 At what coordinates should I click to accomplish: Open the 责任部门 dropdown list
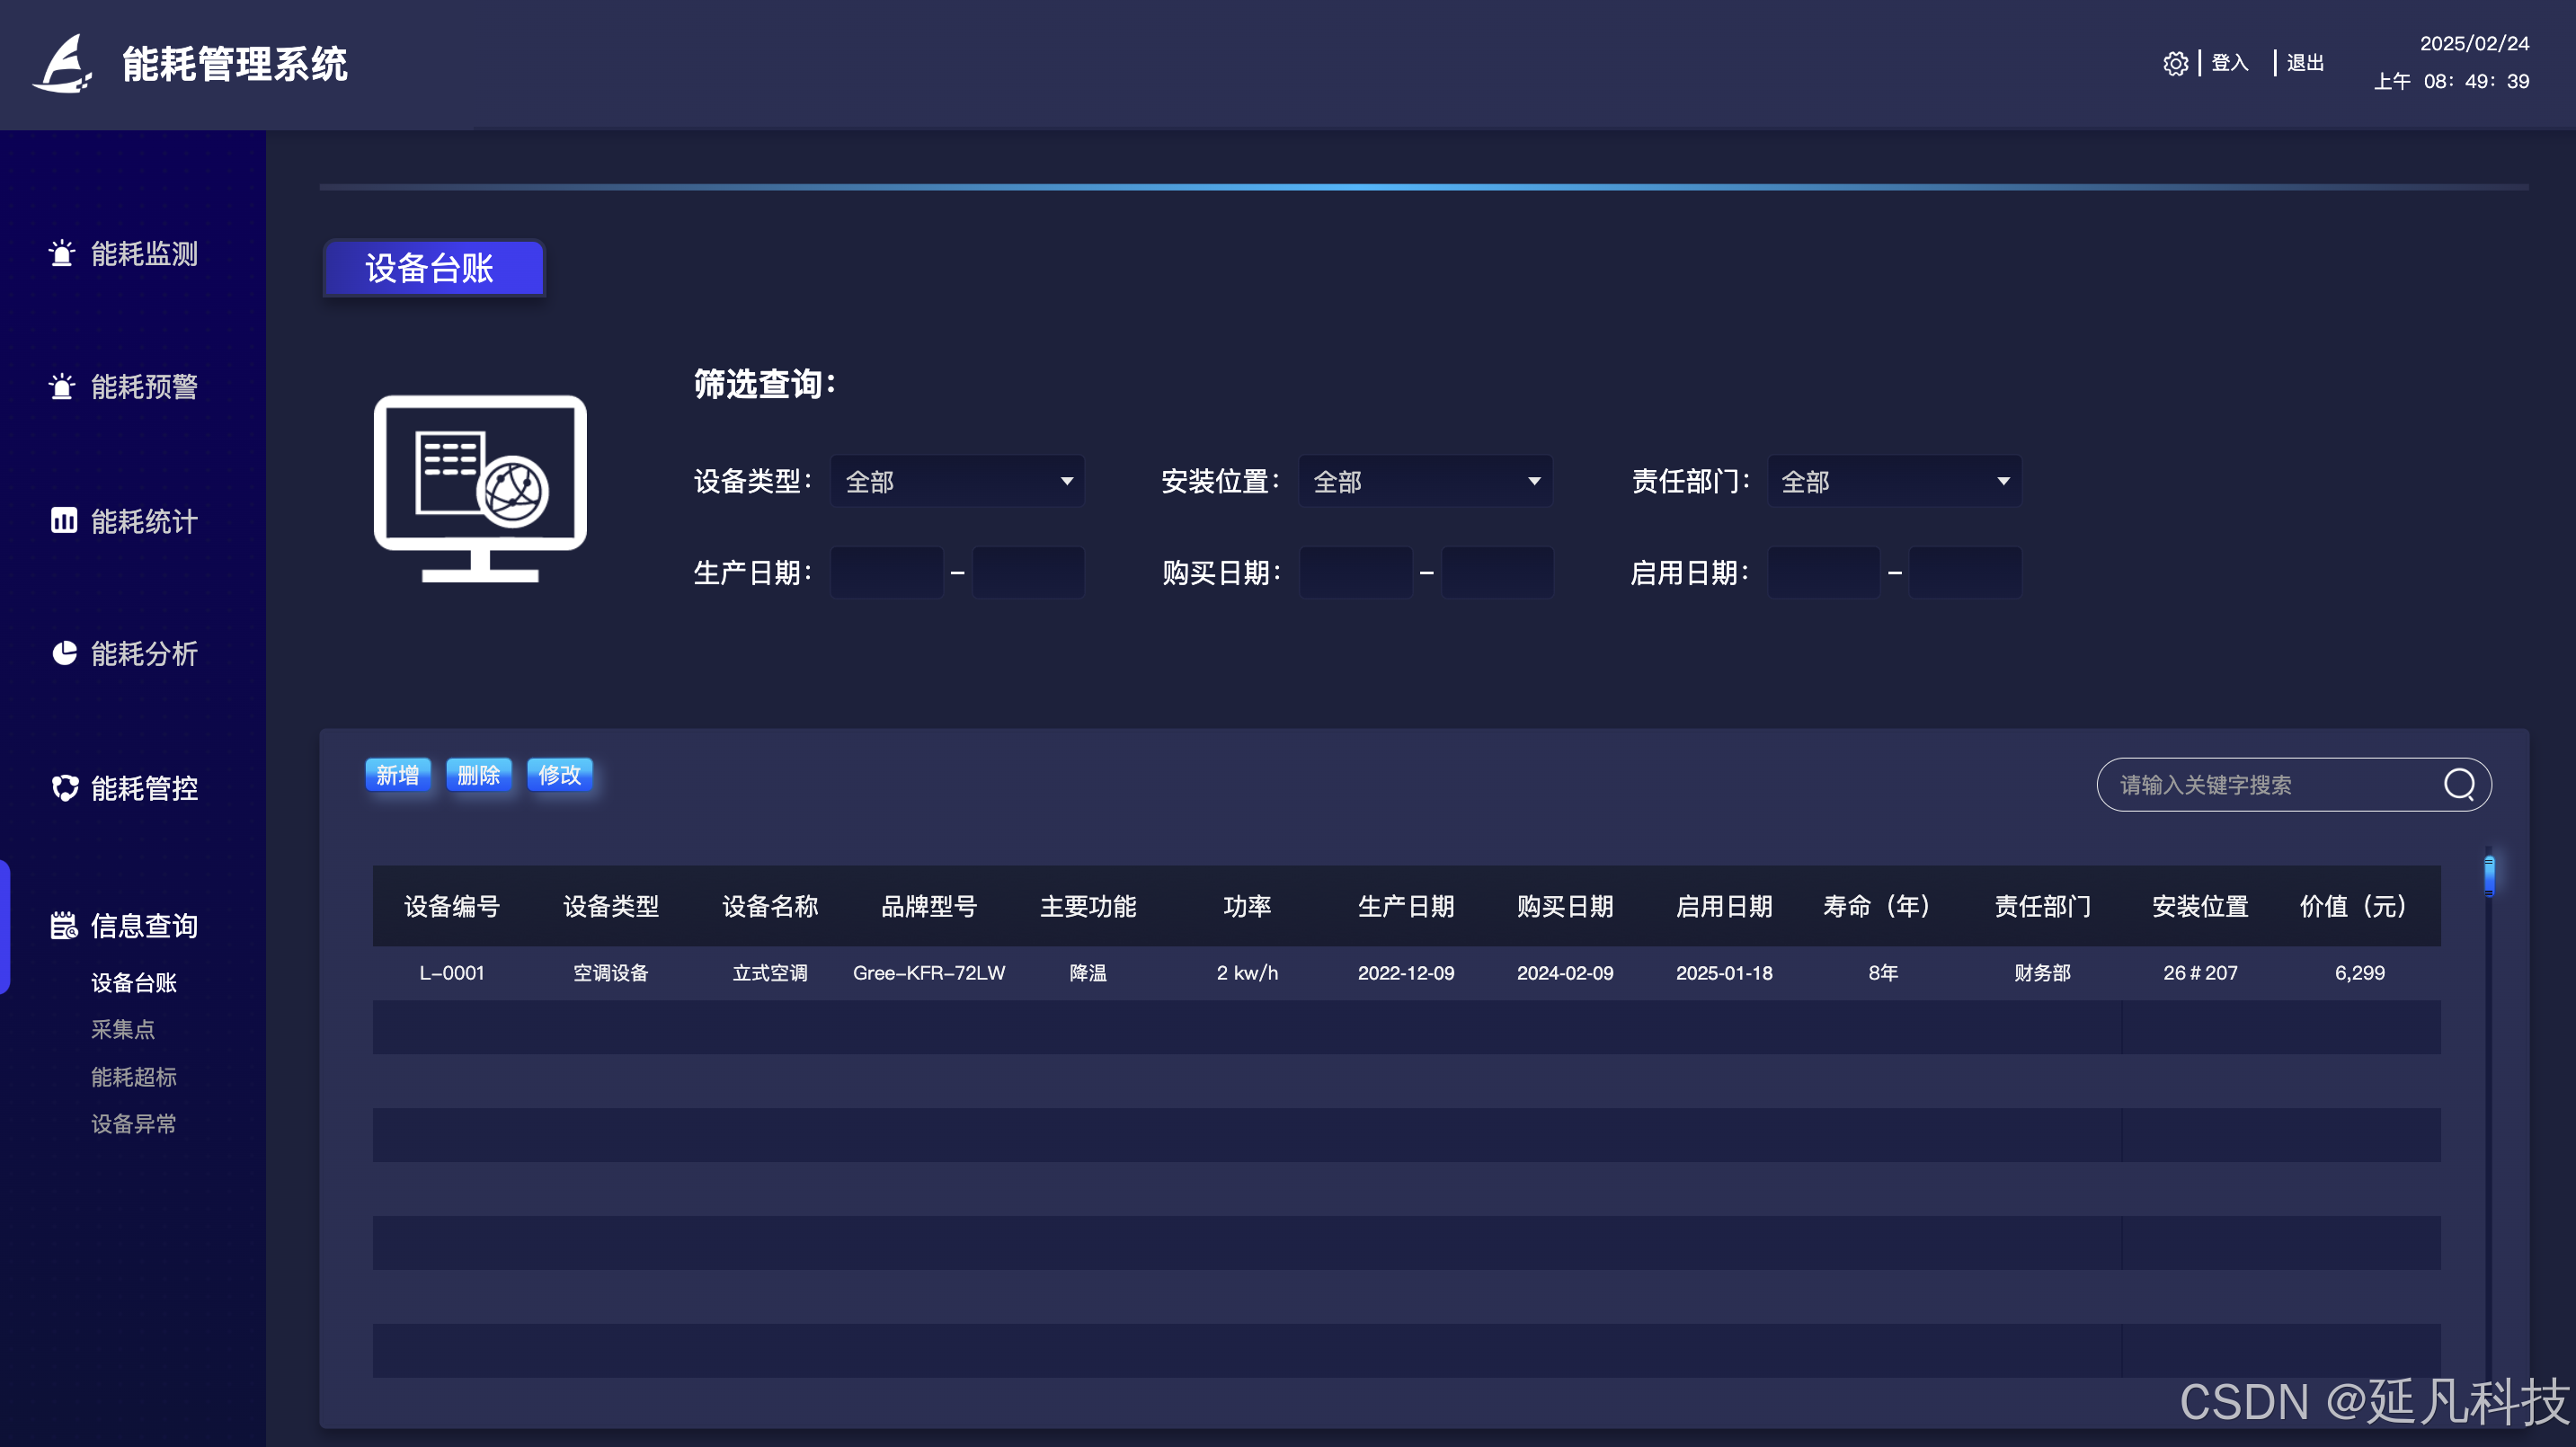point(1894,481)
